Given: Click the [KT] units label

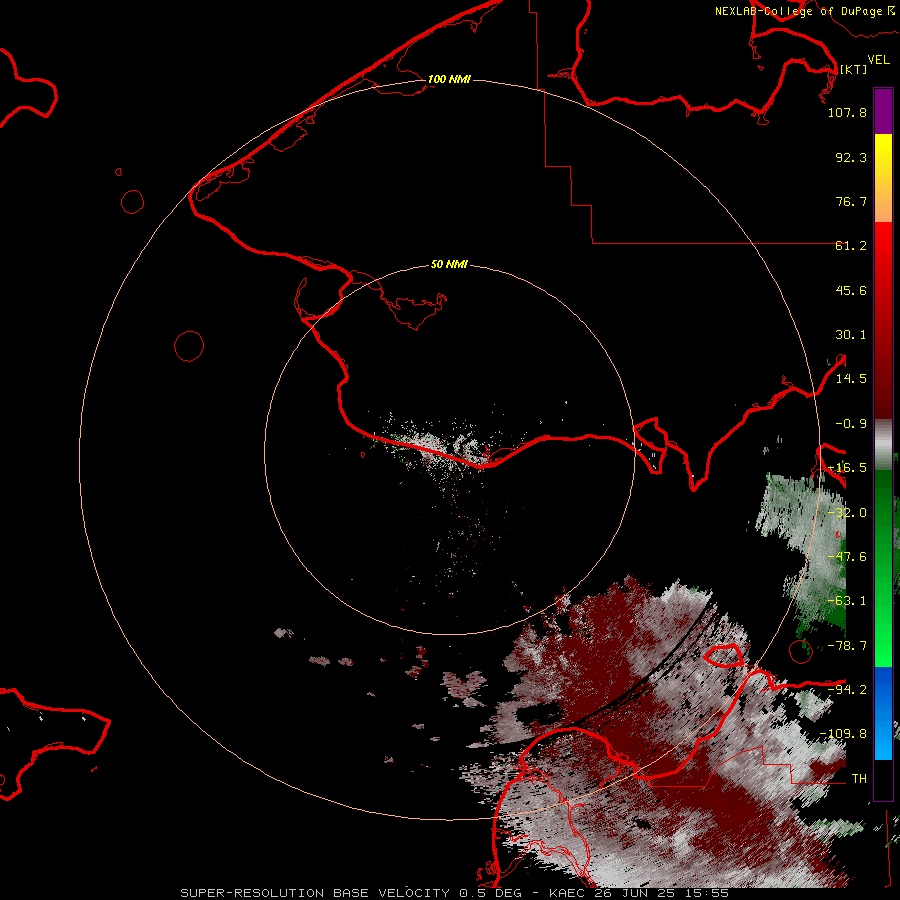Looking at the screenshot, I should (853, 69).
